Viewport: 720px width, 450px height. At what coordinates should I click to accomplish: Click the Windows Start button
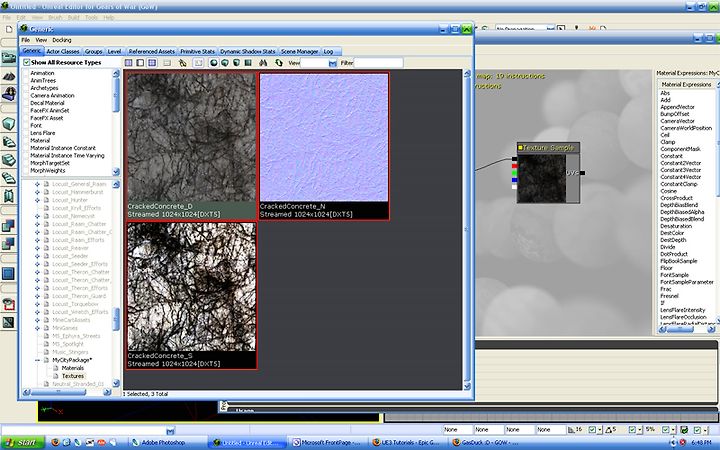click(x=22, y=443)
